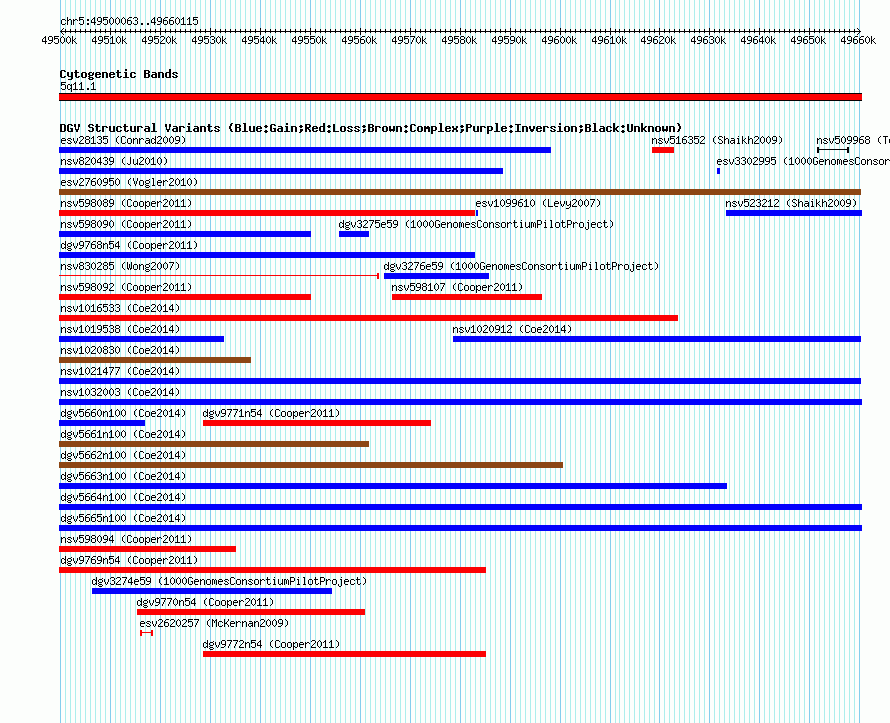Click the DGV Structural Variants track title
The width and height of the screenshot is (890, 723).
(371, 128)
